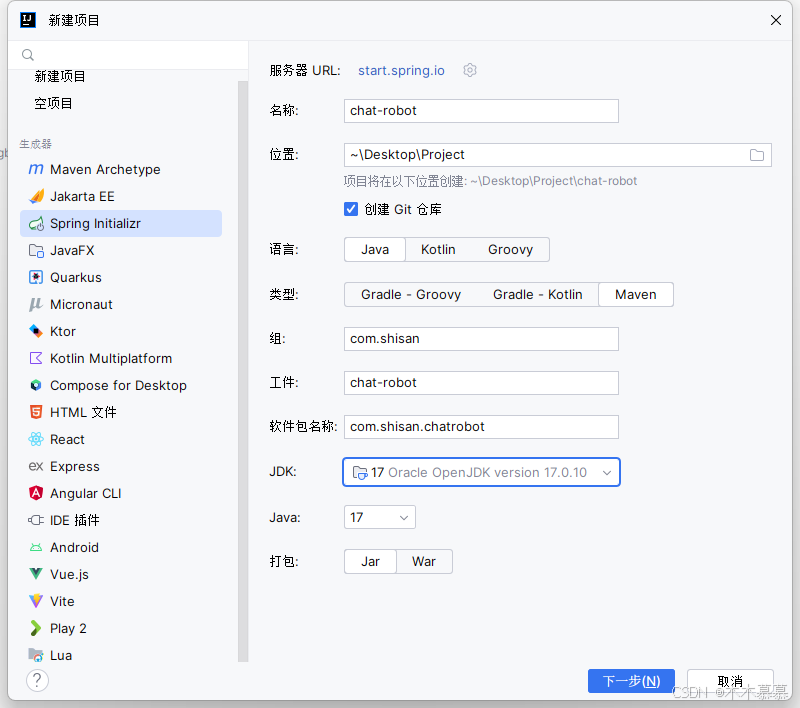Select the Compose for Desktop label
Screen dimensions: 800x708
(118, 385)
